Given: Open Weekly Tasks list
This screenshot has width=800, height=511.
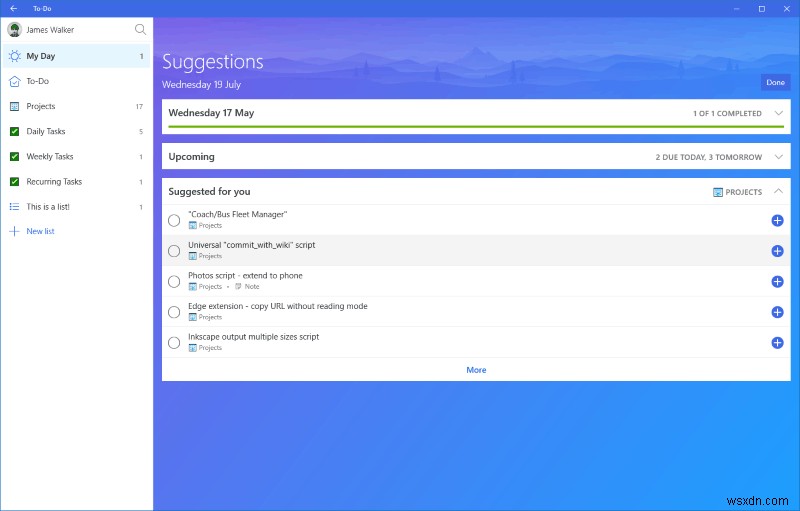Looking at the screenshot, I should point(77,157).
